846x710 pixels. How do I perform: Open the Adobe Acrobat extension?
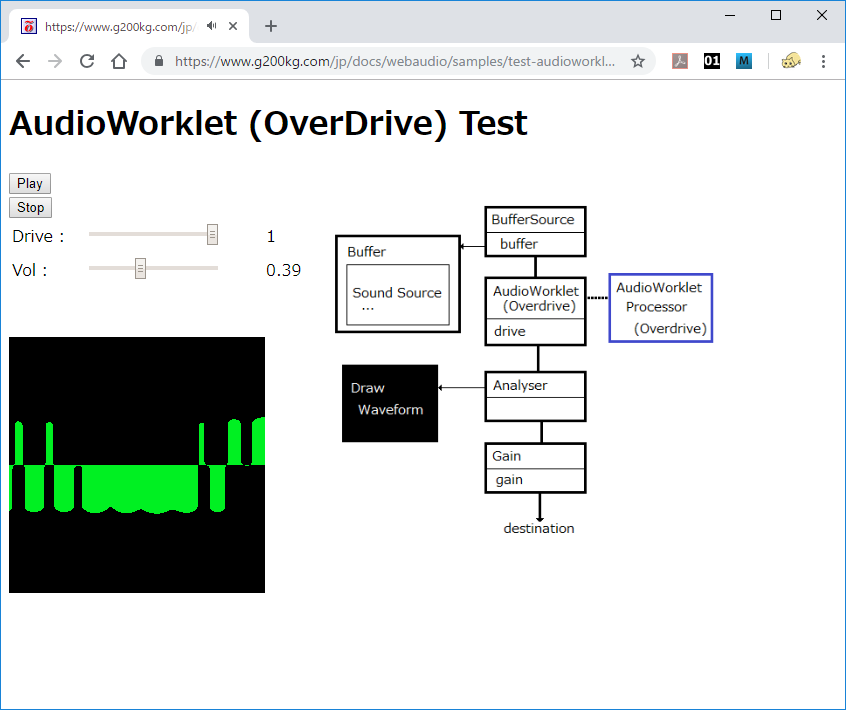point(680,61)
